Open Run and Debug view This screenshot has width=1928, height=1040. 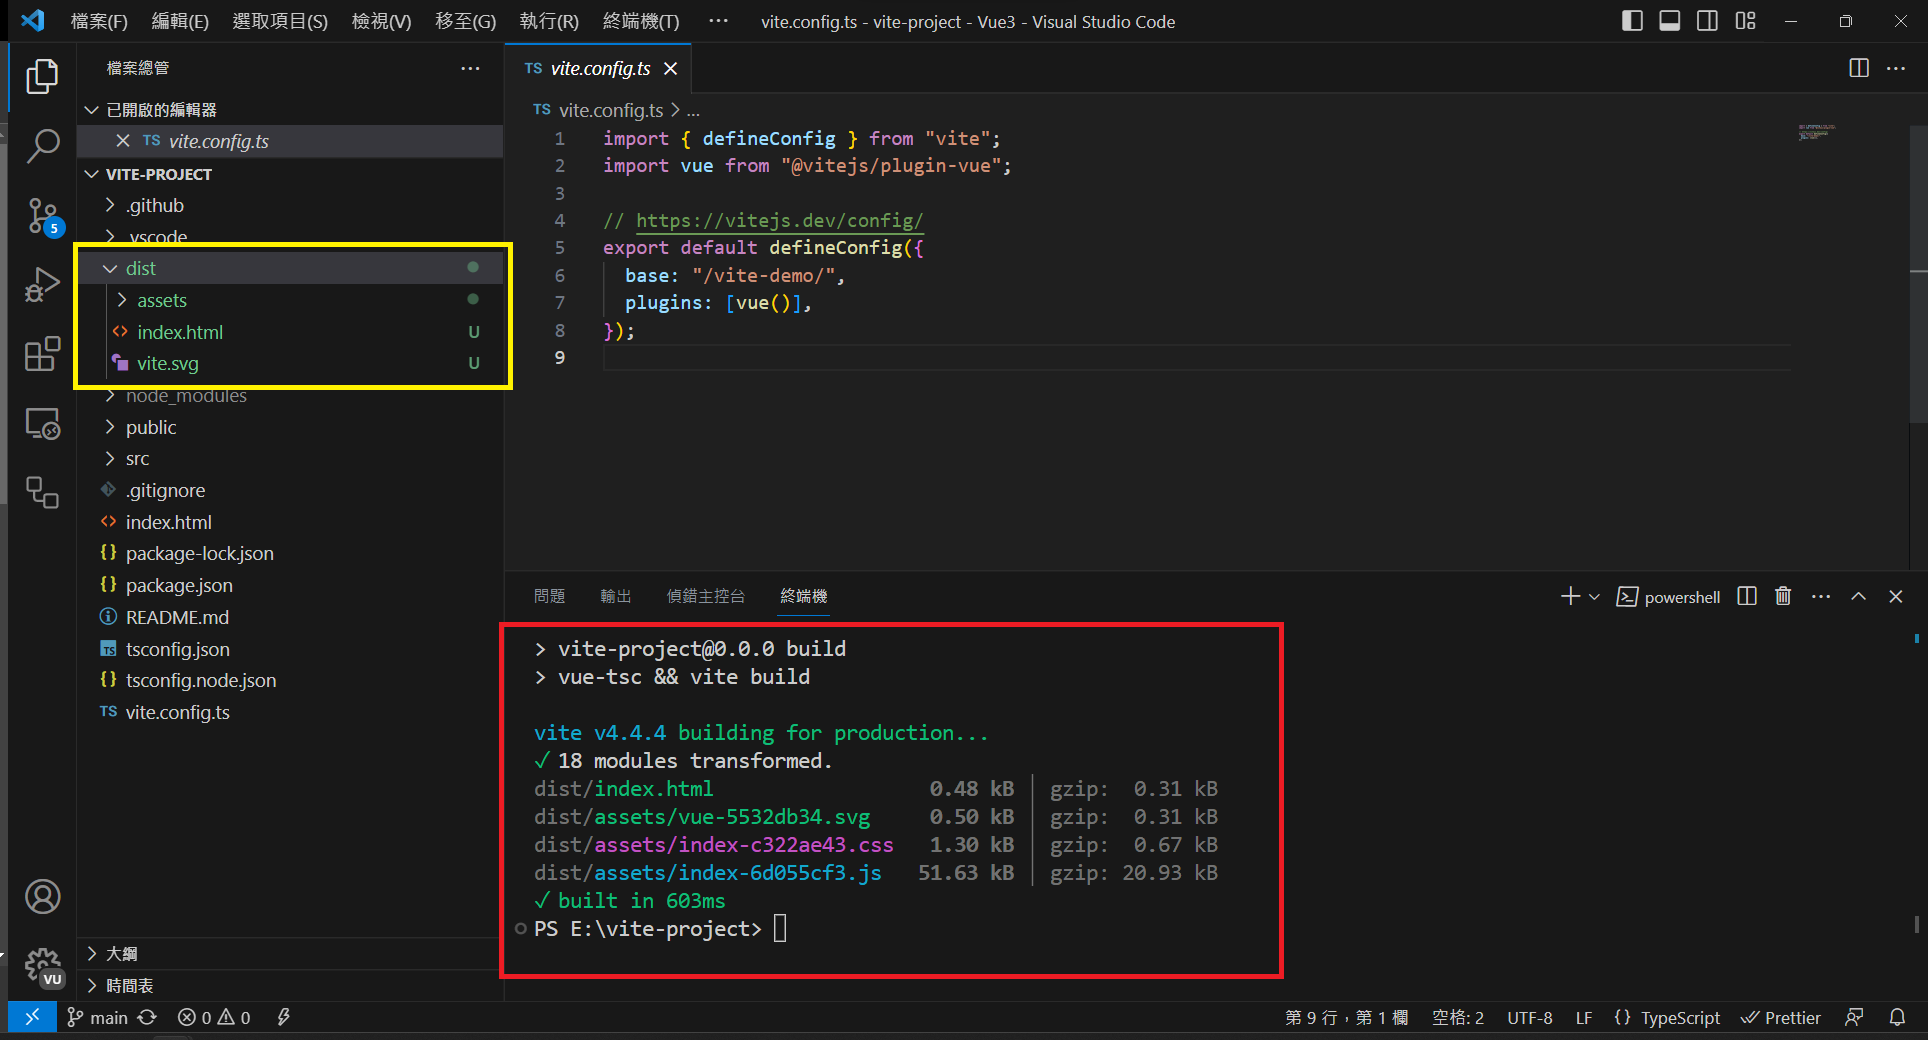tap(42, 285)
